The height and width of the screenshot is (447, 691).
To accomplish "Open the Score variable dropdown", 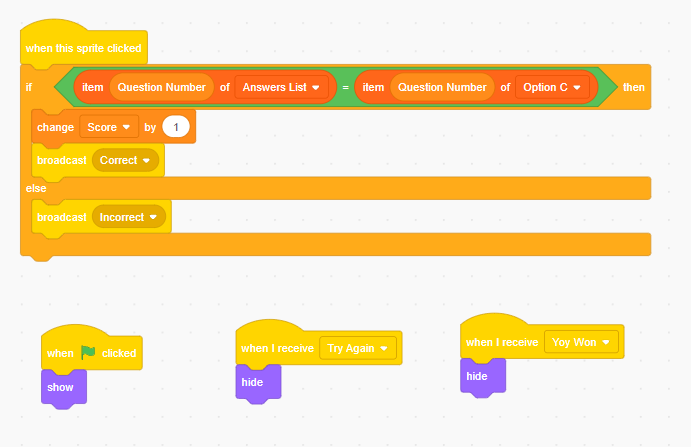I will coord(109,127).
